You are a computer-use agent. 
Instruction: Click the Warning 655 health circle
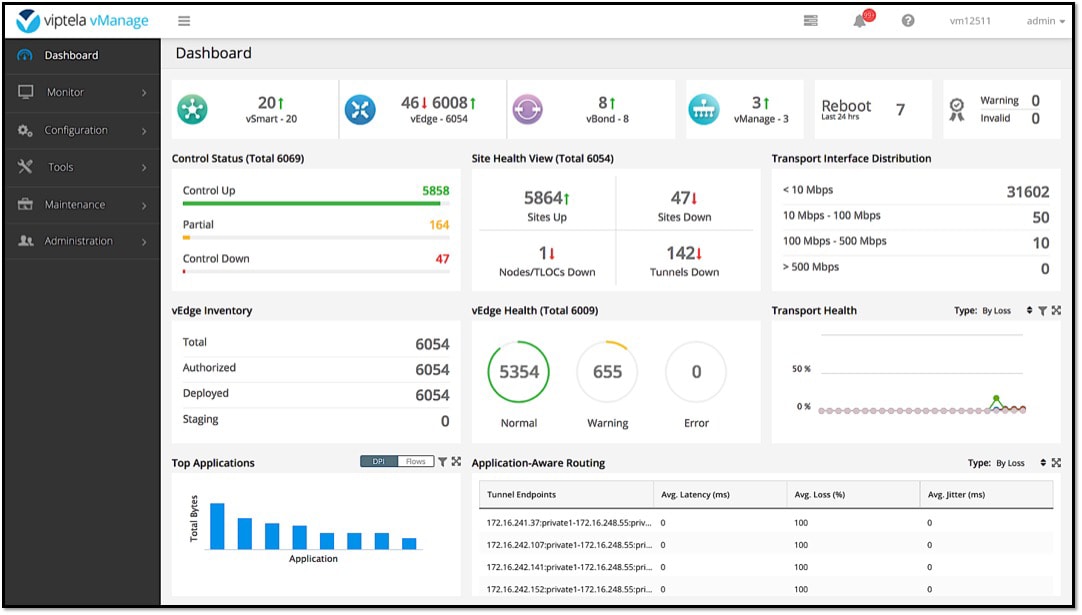[x=607, y=371]
